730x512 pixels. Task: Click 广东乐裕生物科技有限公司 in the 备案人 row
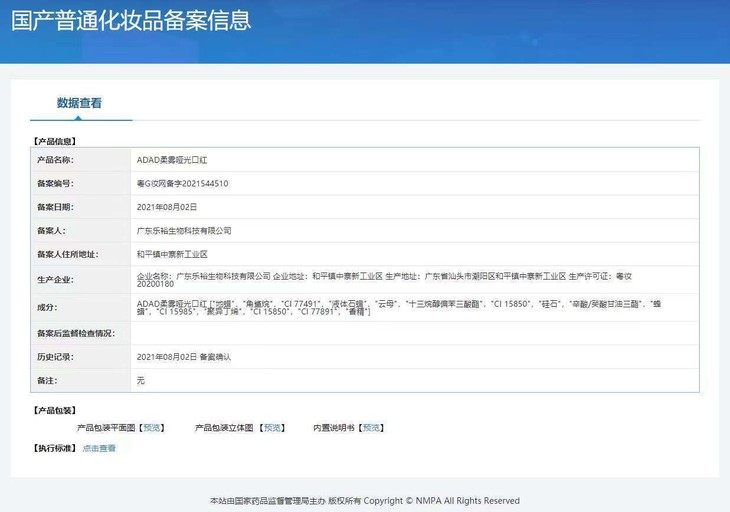184,231
